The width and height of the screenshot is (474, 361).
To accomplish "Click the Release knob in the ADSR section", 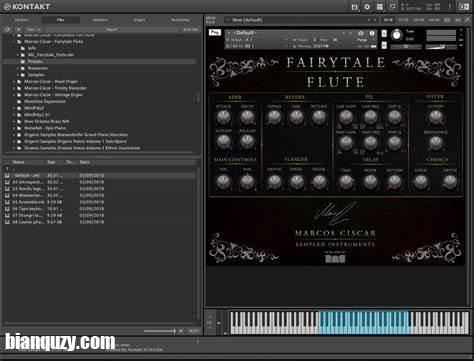I will 247,142.
